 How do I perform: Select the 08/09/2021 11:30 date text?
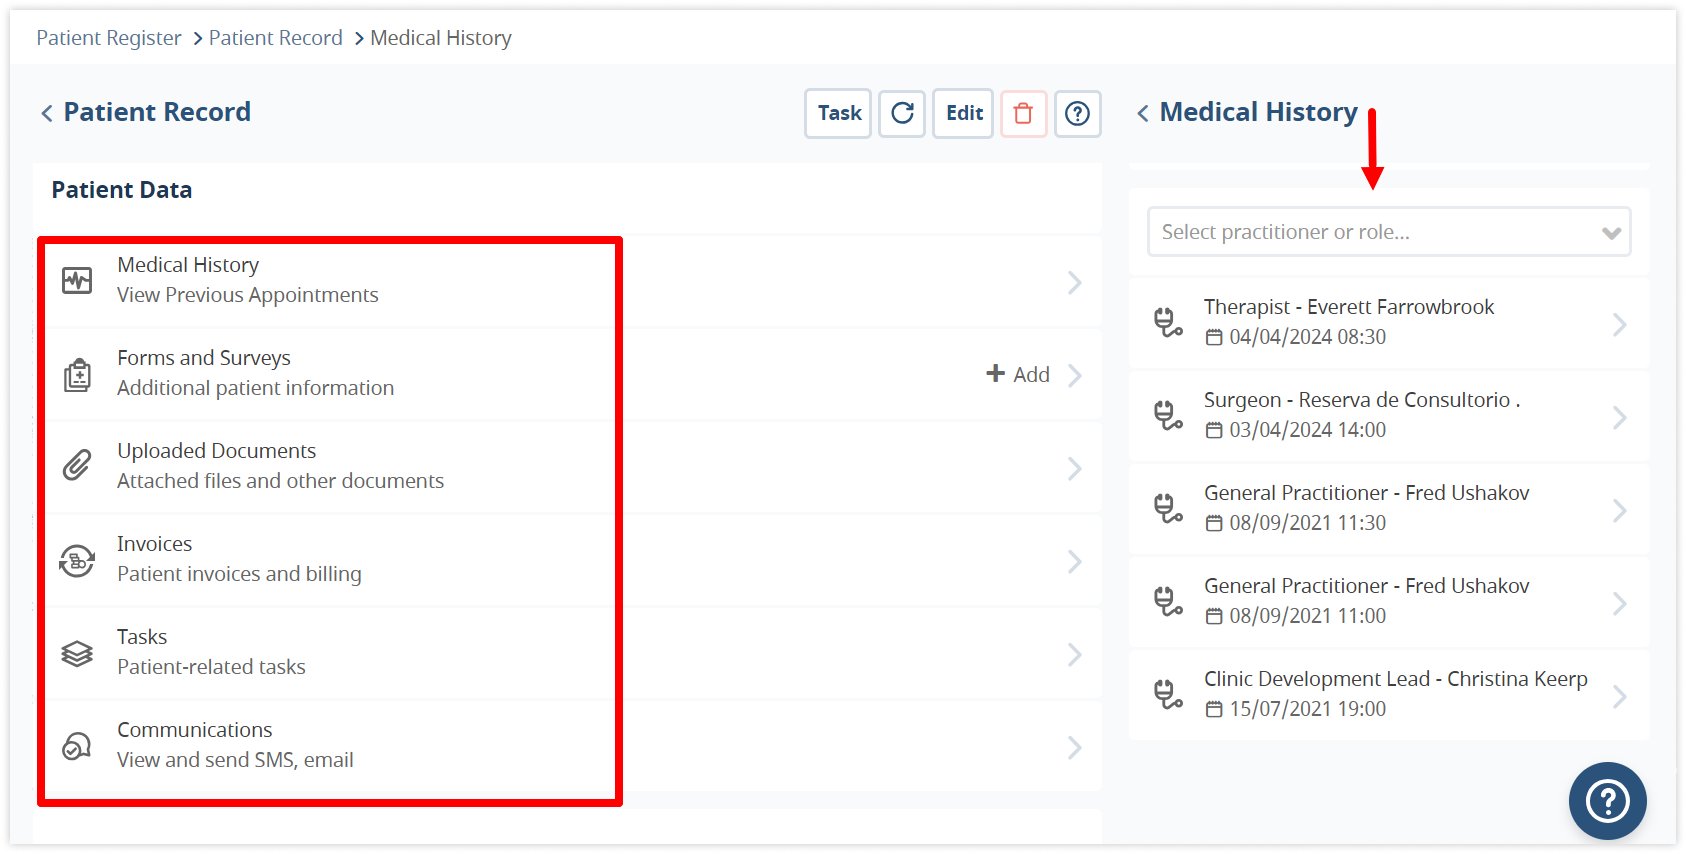point(1307,523)
